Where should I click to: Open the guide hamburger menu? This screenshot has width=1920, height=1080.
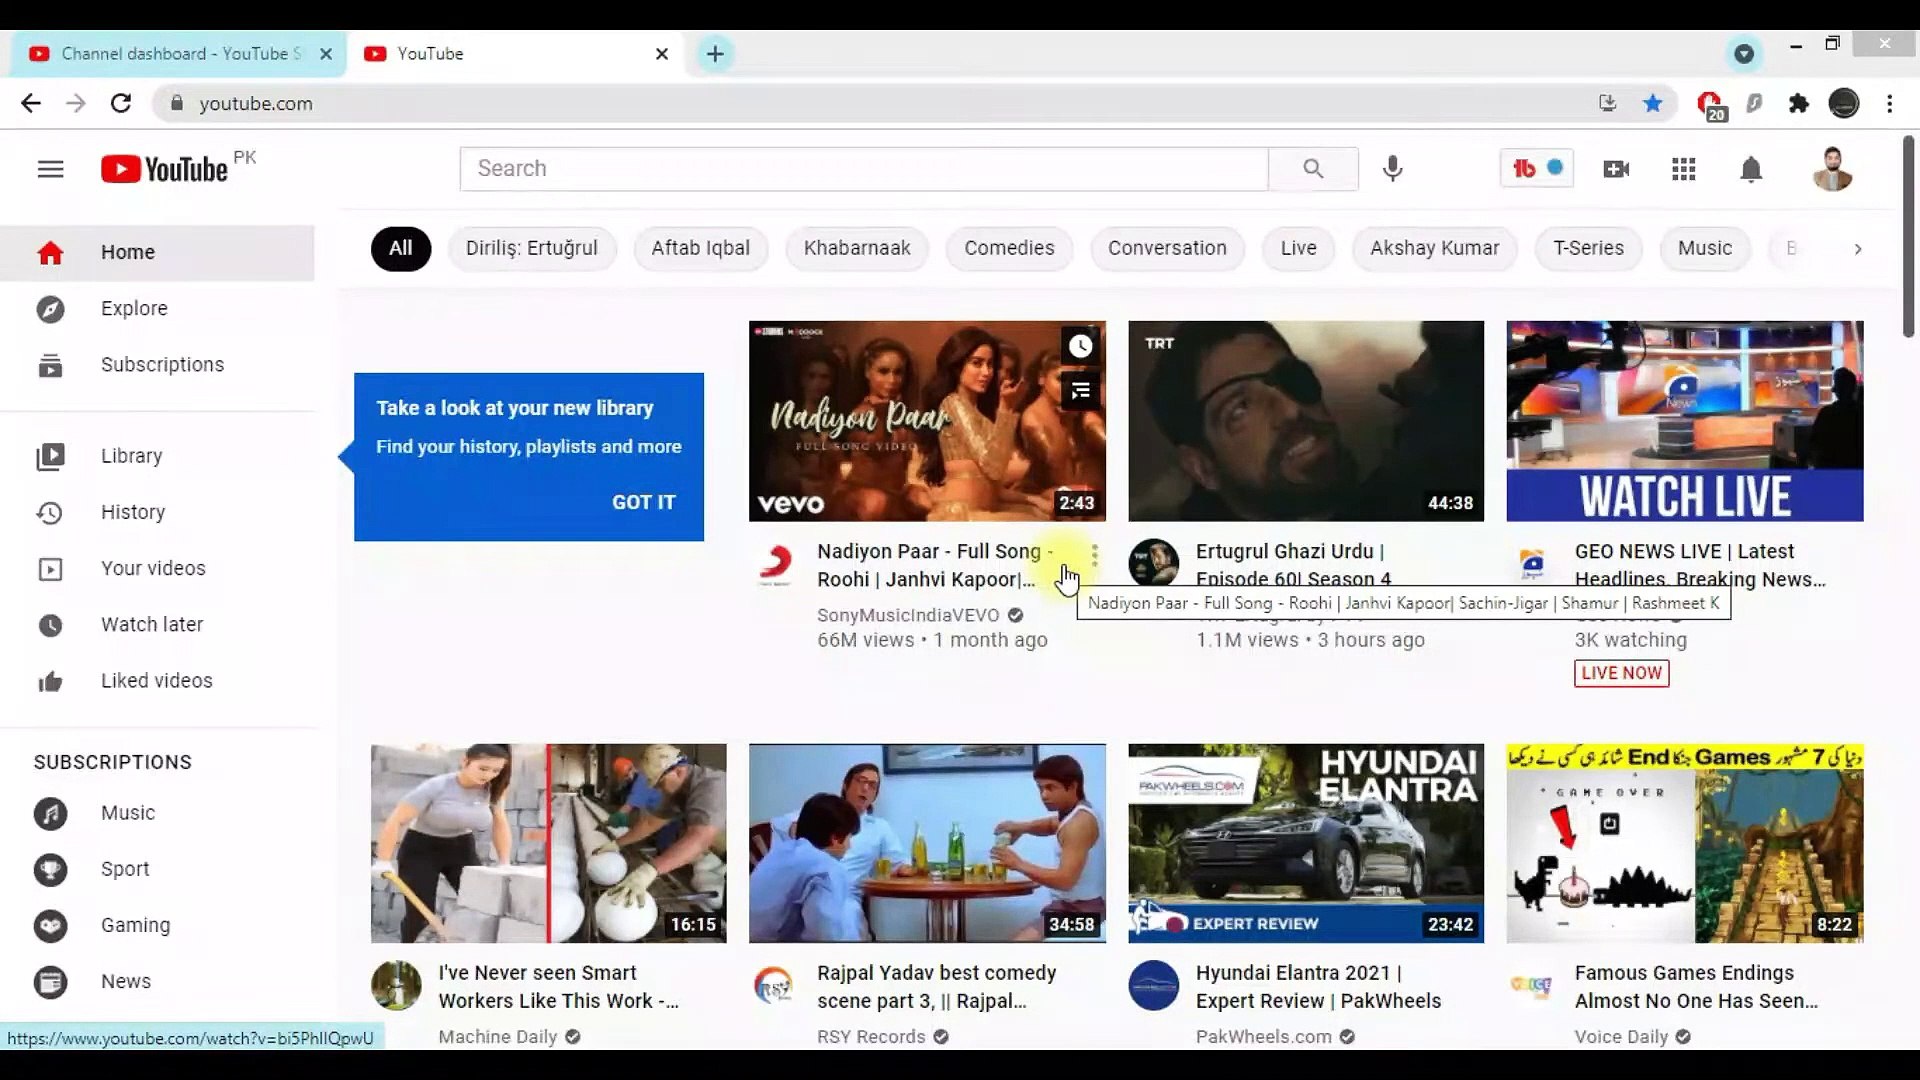tap(50, 169)
